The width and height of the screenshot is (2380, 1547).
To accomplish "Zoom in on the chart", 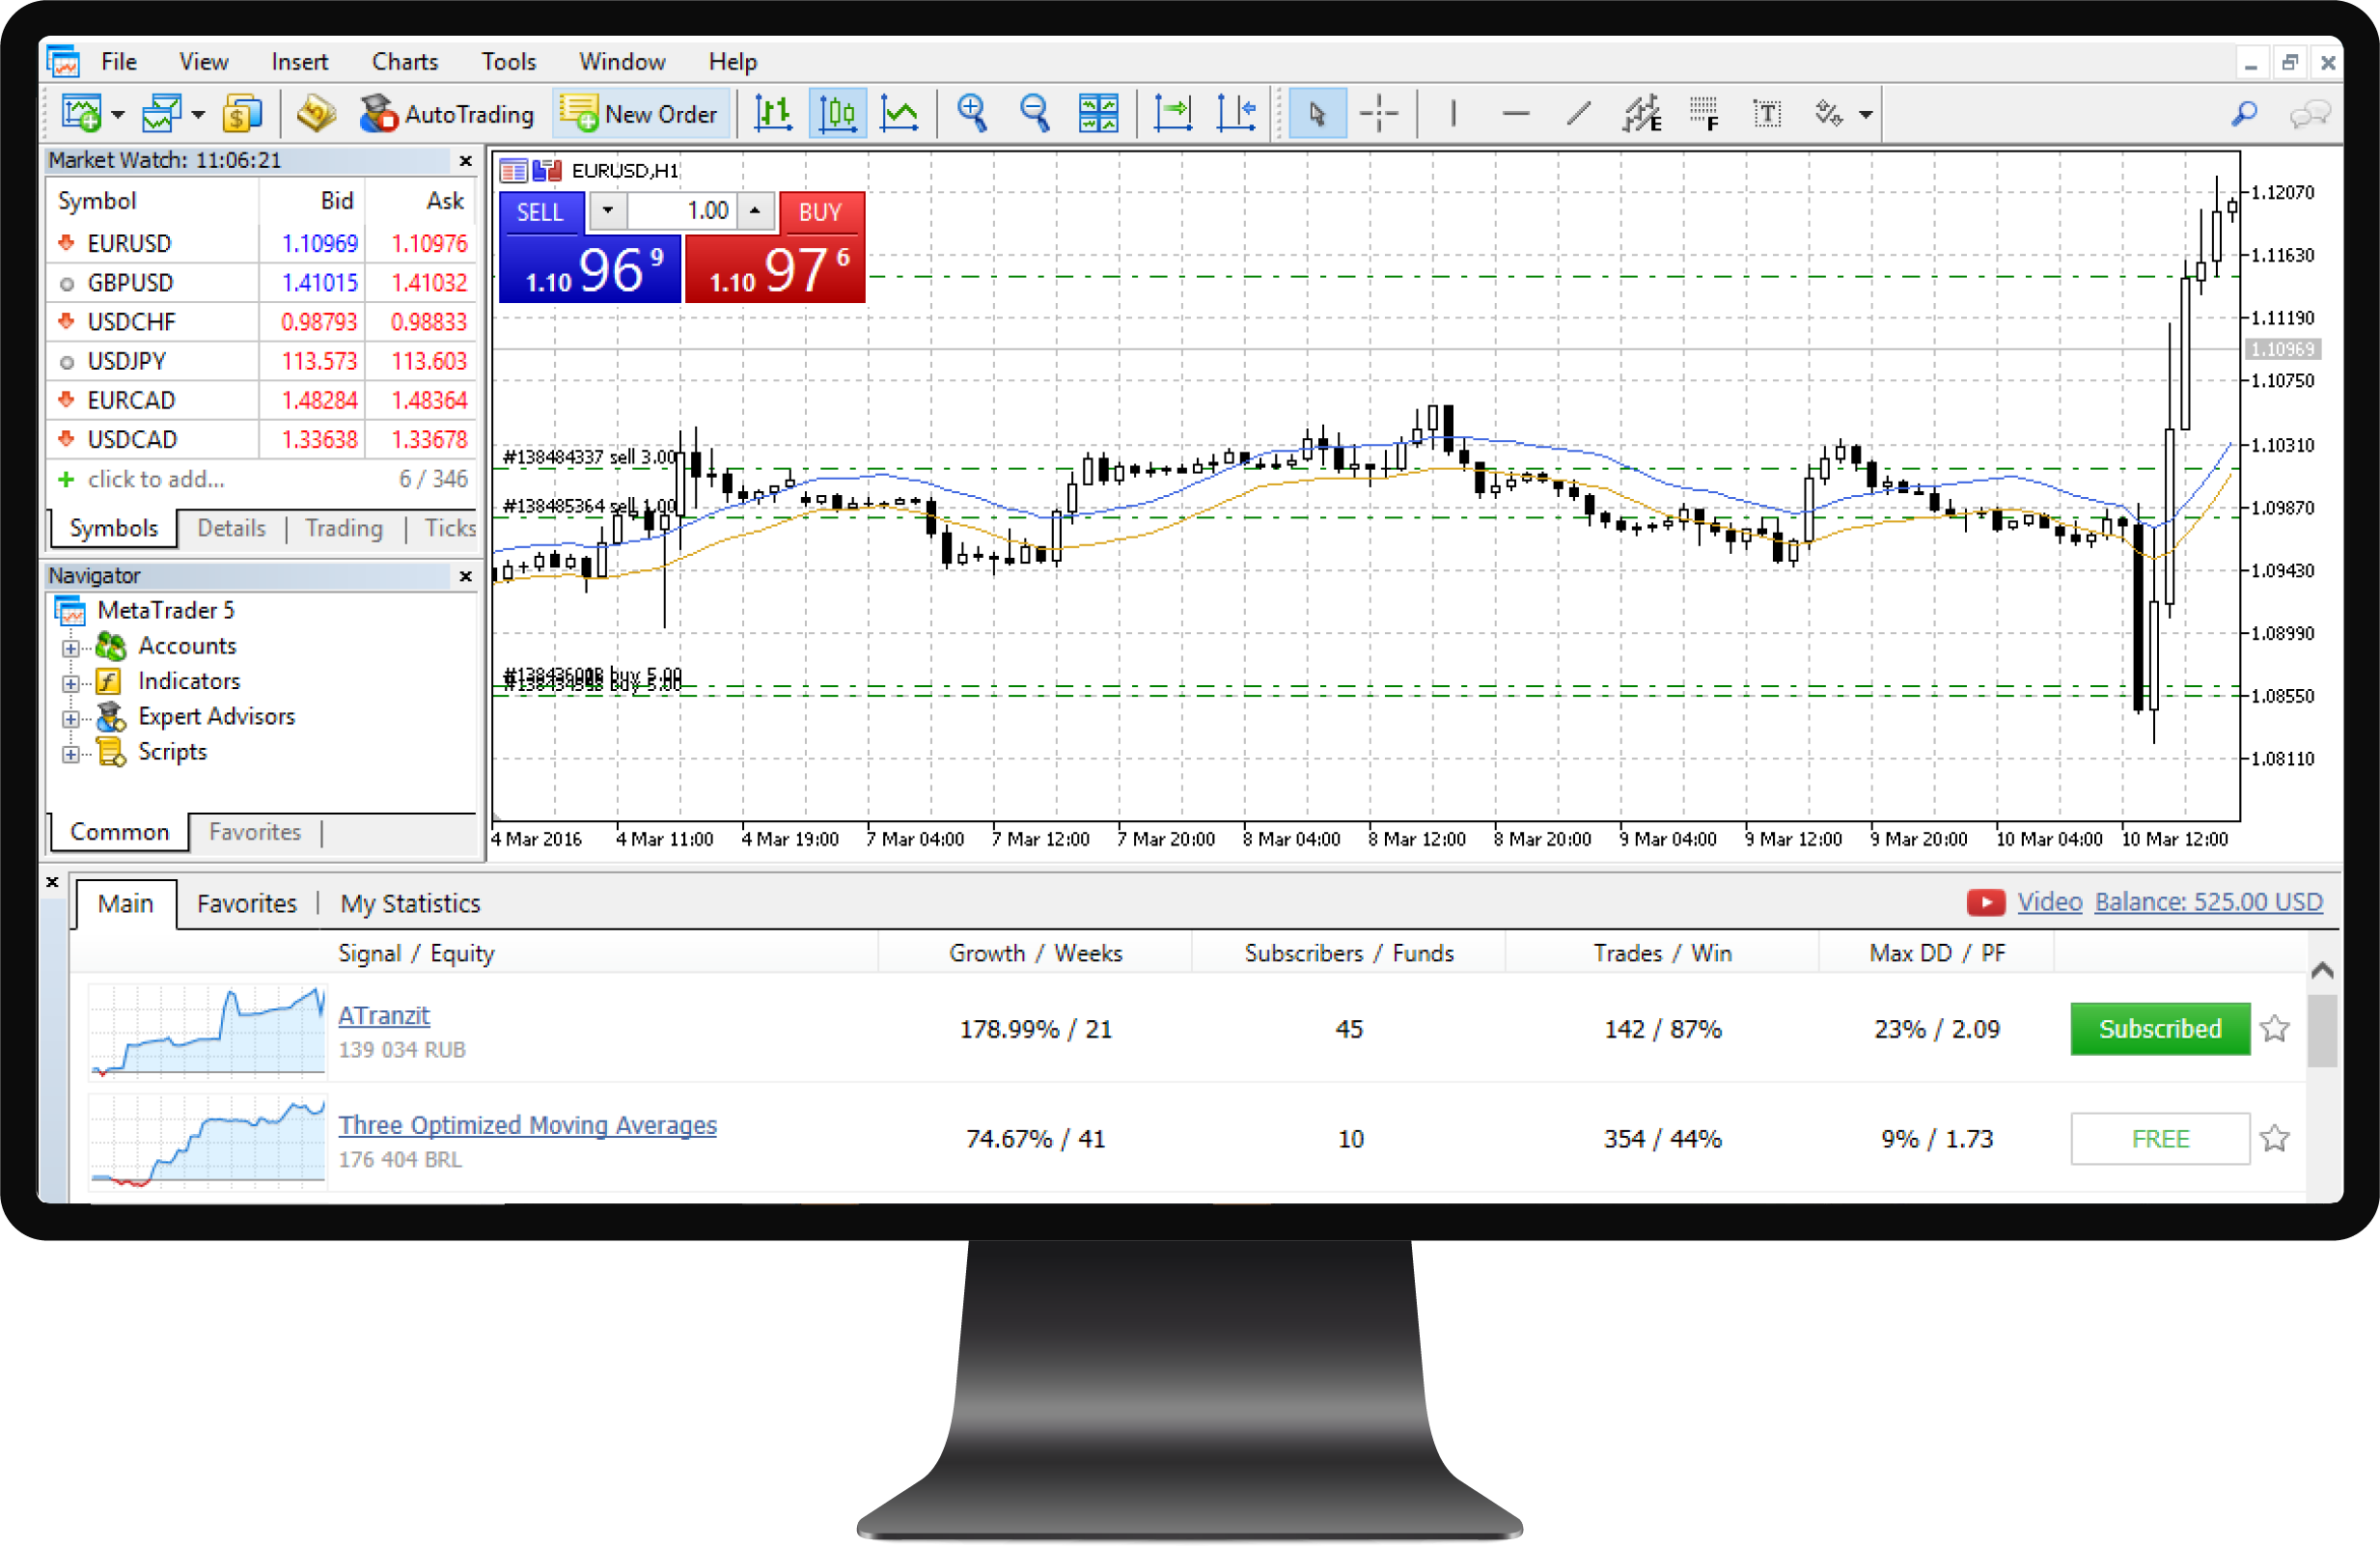I will click(972, 113).
